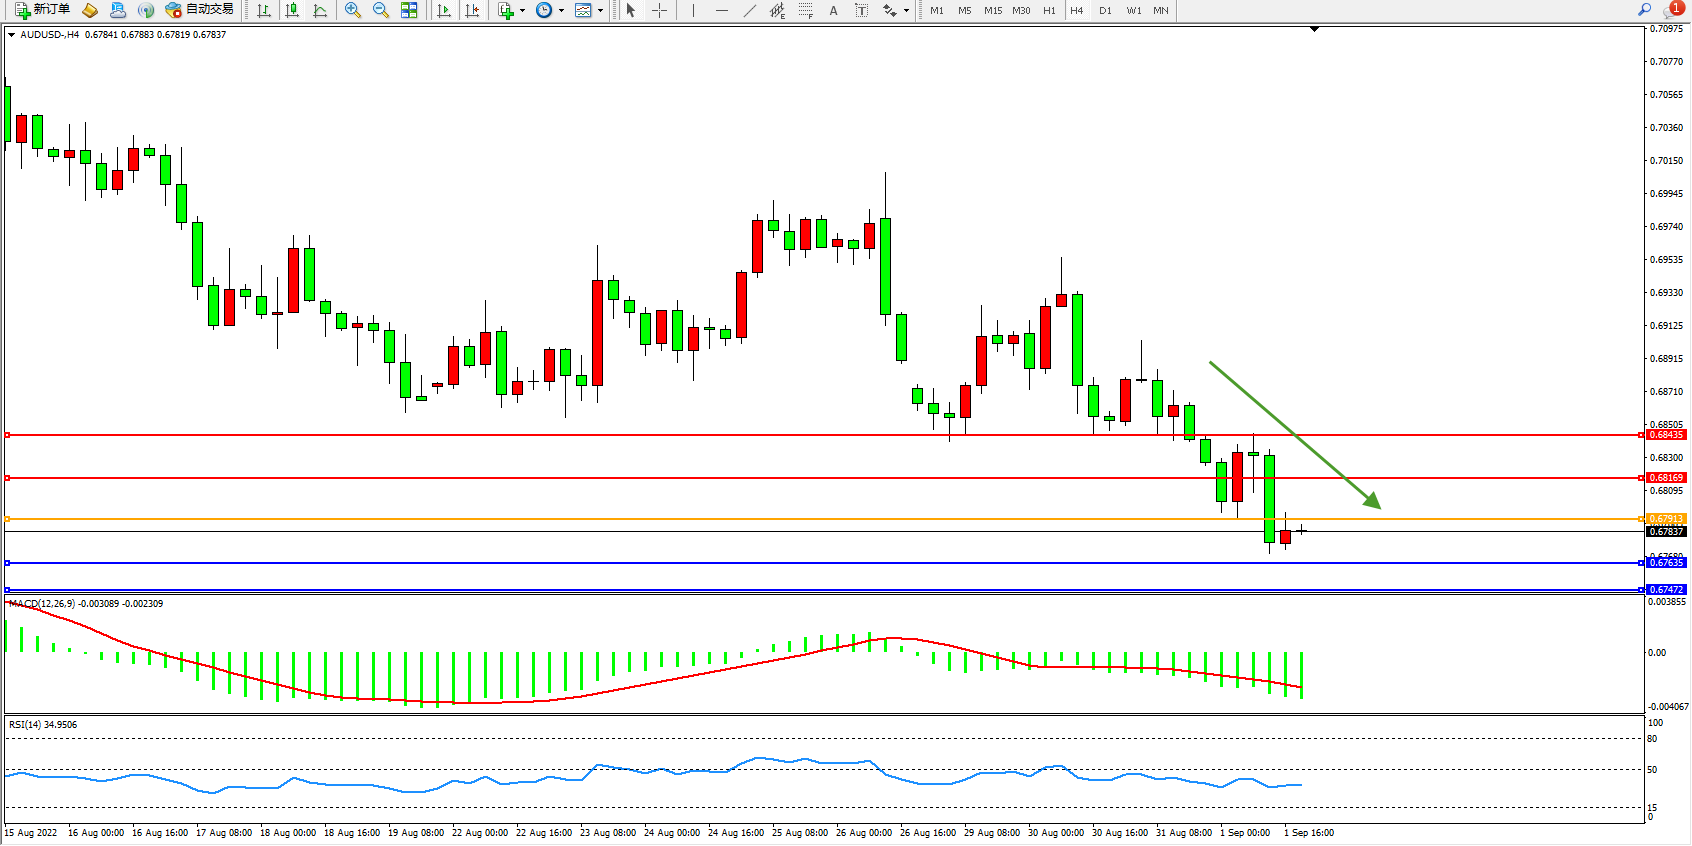This screenshot has height=846, width=1692.
Task: Toggle AutoTrading (自动交易) button
Action: [x=199, y=10]
